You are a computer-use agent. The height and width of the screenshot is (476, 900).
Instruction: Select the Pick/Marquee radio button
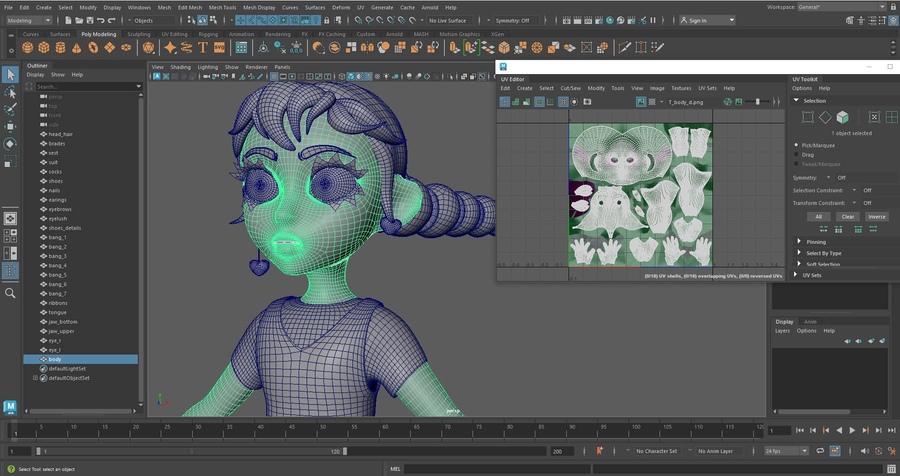point(797,145)
